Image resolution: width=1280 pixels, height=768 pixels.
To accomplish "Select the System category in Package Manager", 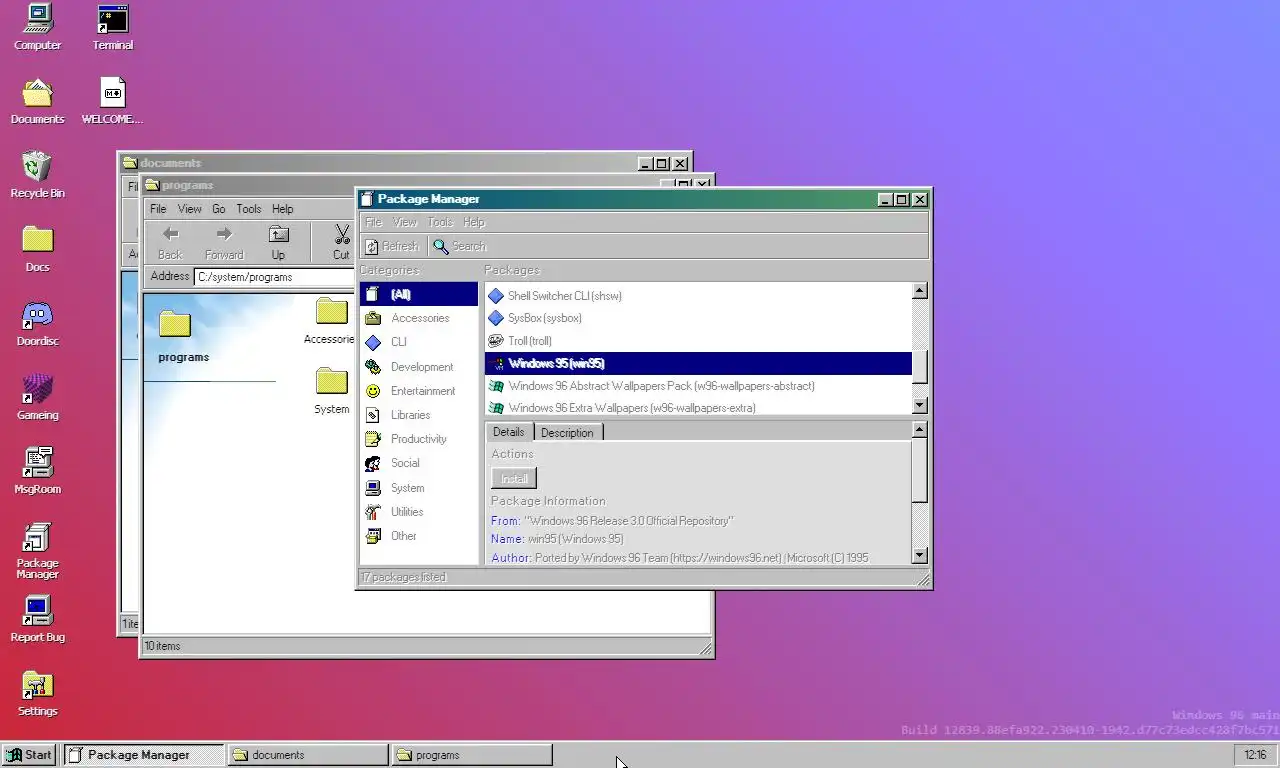I will 419,488.
